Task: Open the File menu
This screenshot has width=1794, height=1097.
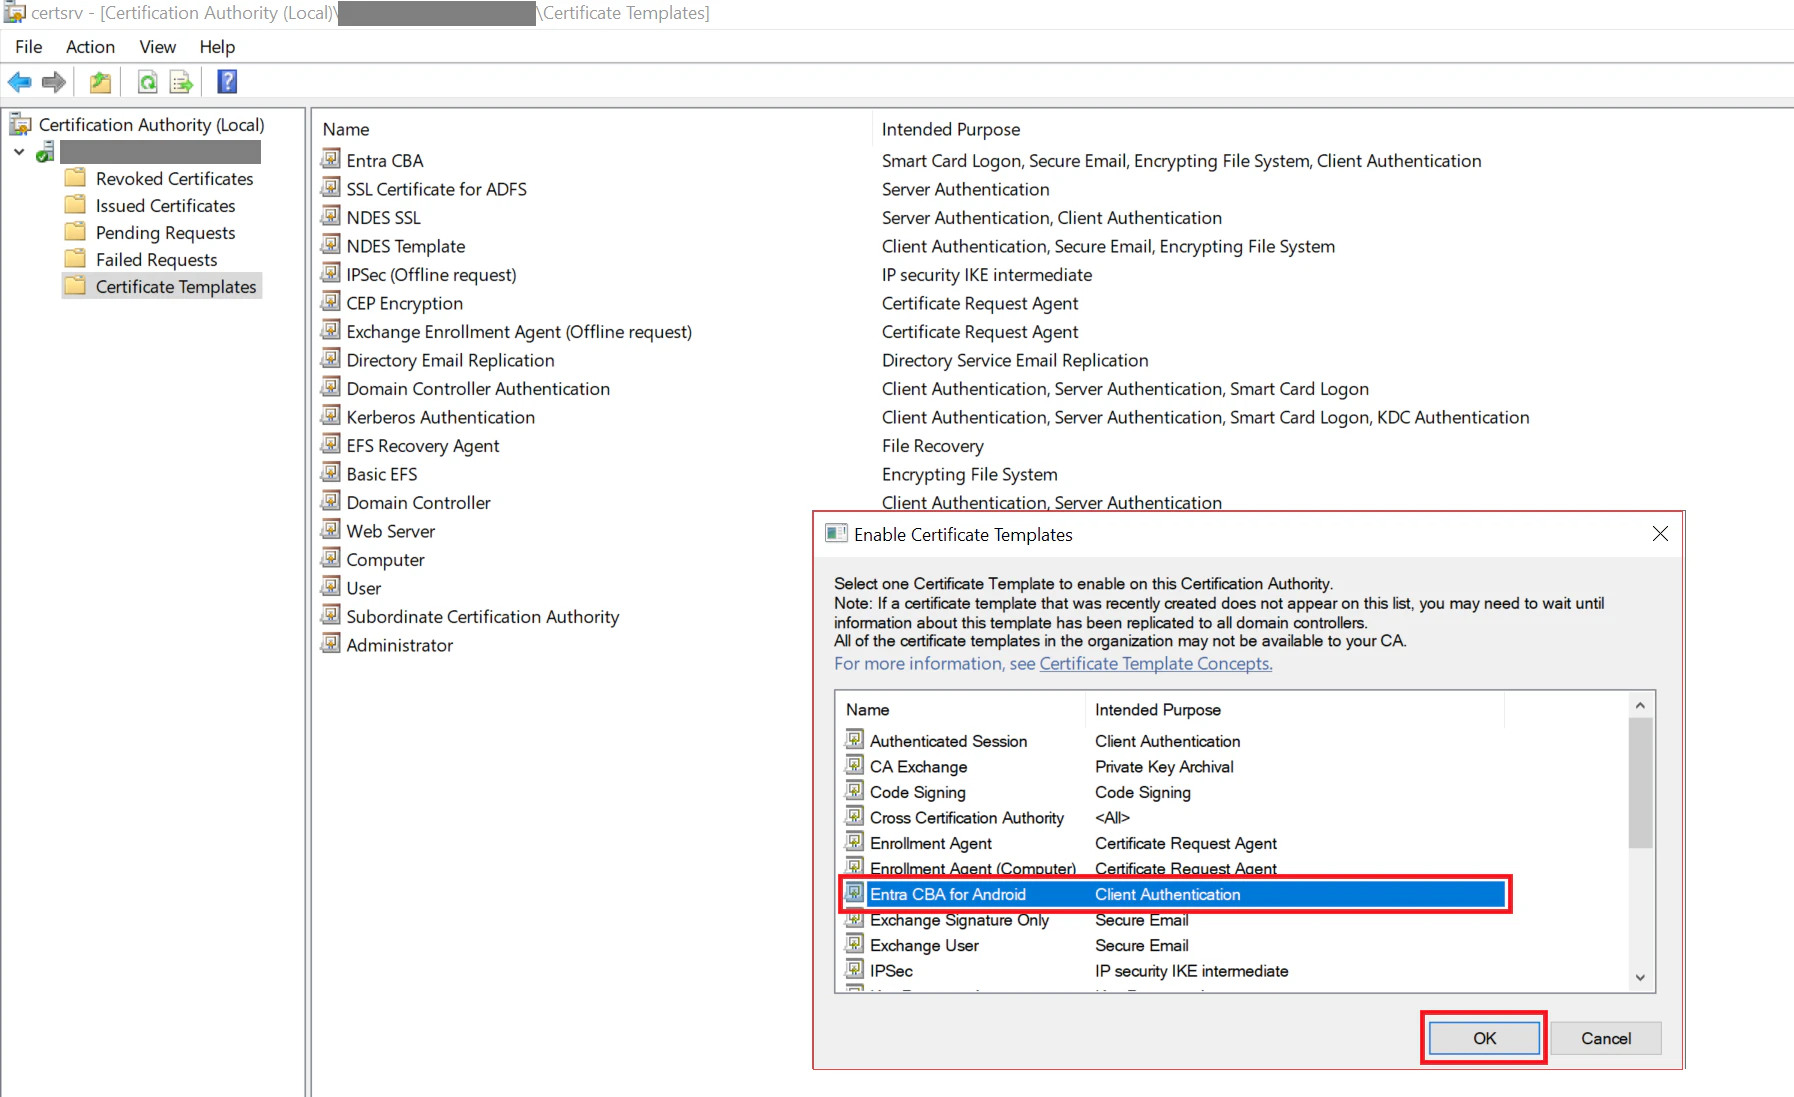Action: coord(28,47)
